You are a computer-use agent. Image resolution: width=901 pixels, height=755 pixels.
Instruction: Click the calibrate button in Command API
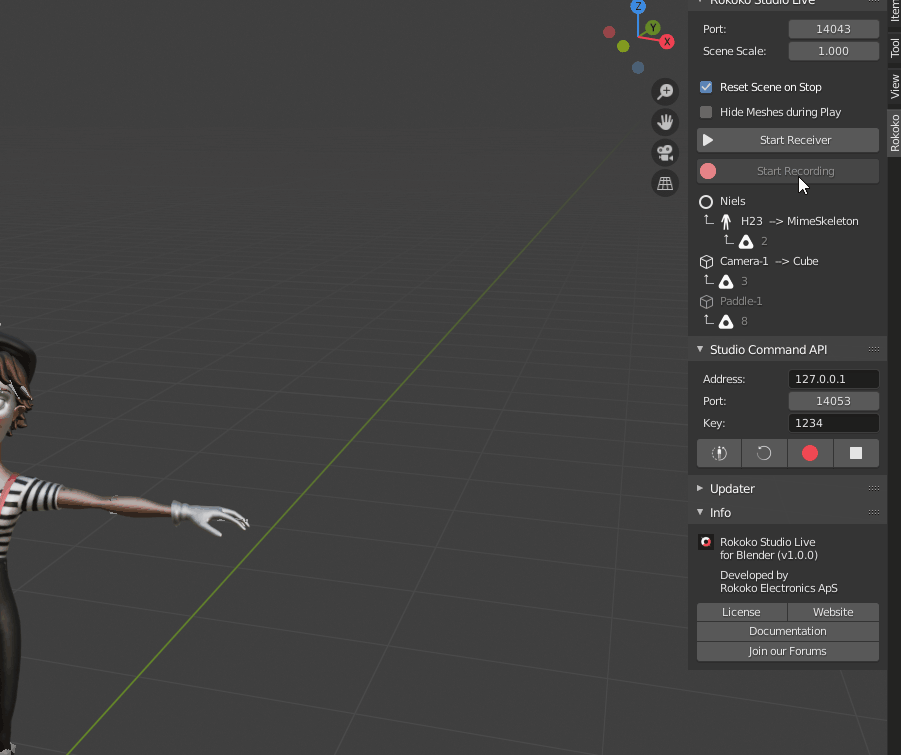coord(719,453)
